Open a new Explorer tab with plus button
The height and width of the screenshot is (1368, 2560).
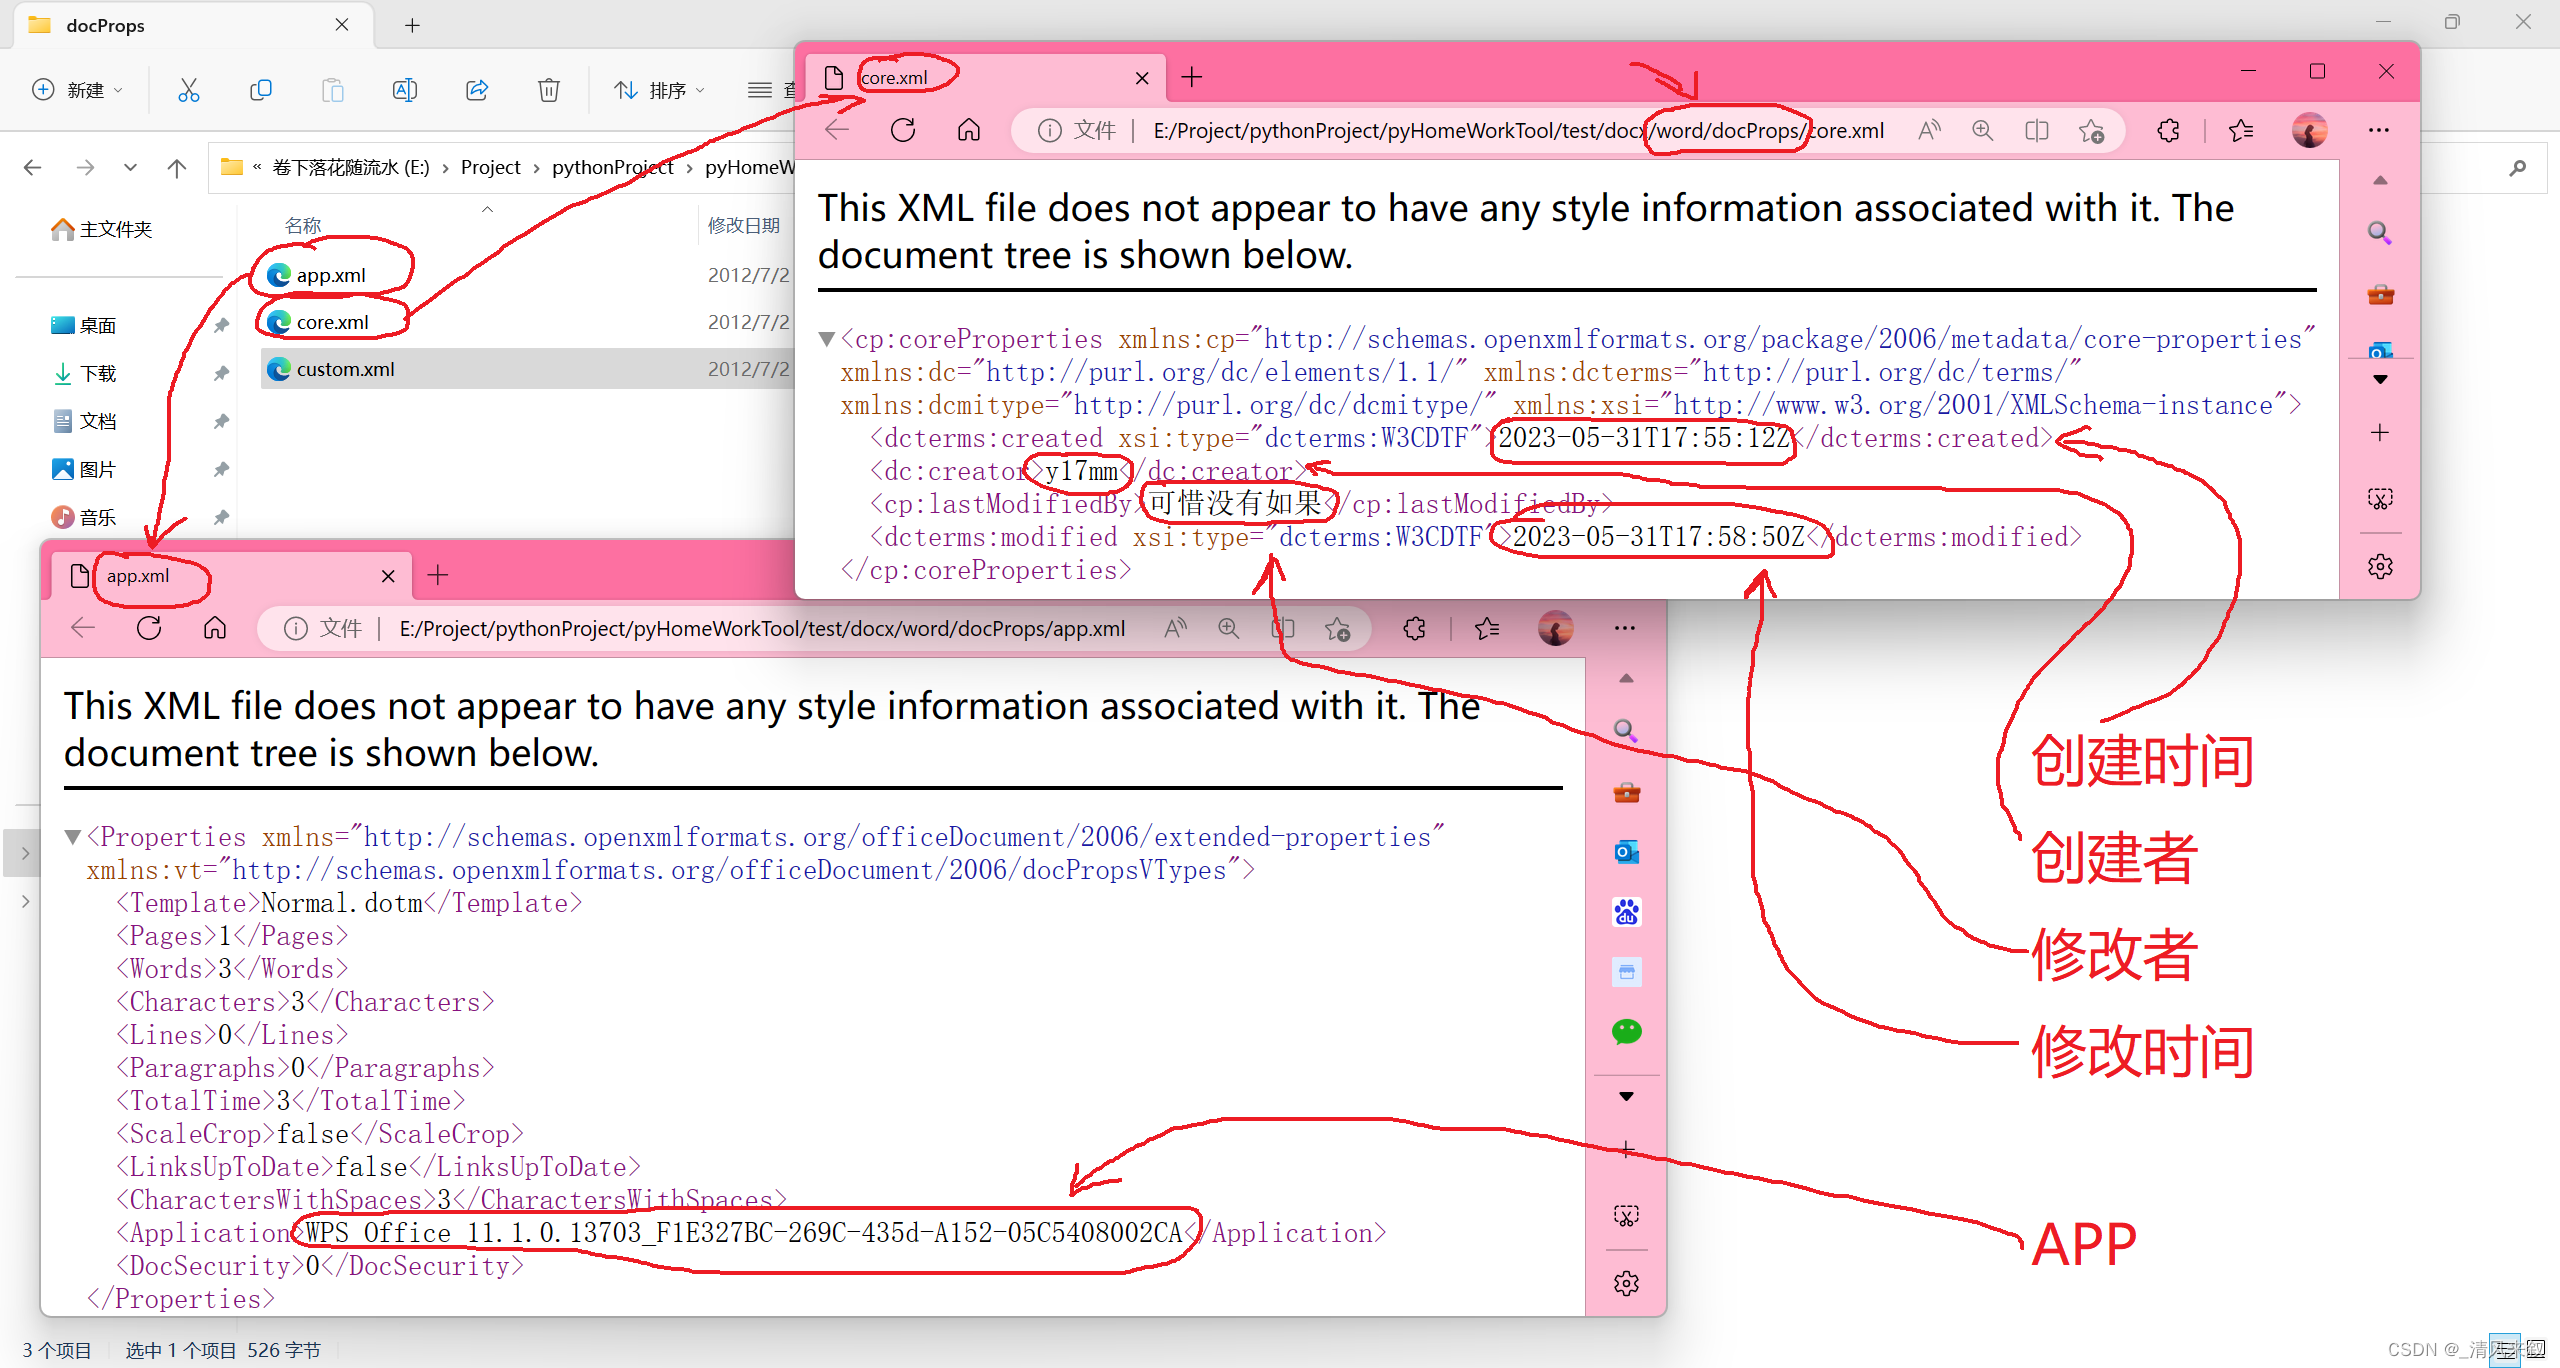(412, 25)
